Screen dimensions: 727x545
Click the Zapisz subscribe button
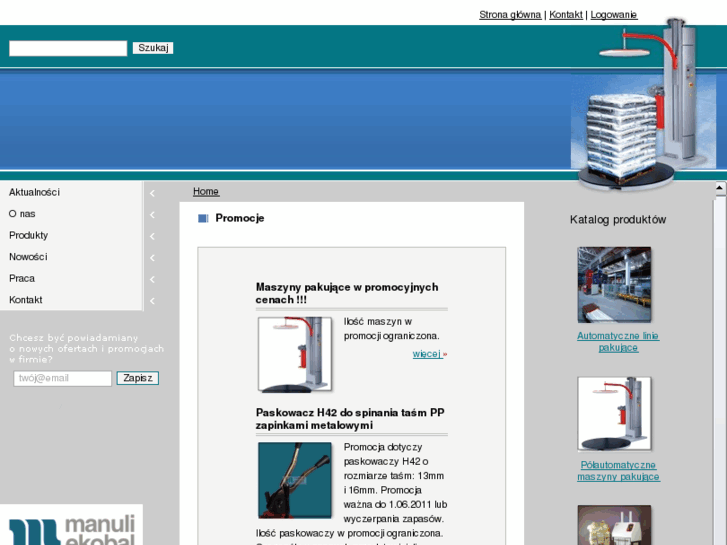138,378
